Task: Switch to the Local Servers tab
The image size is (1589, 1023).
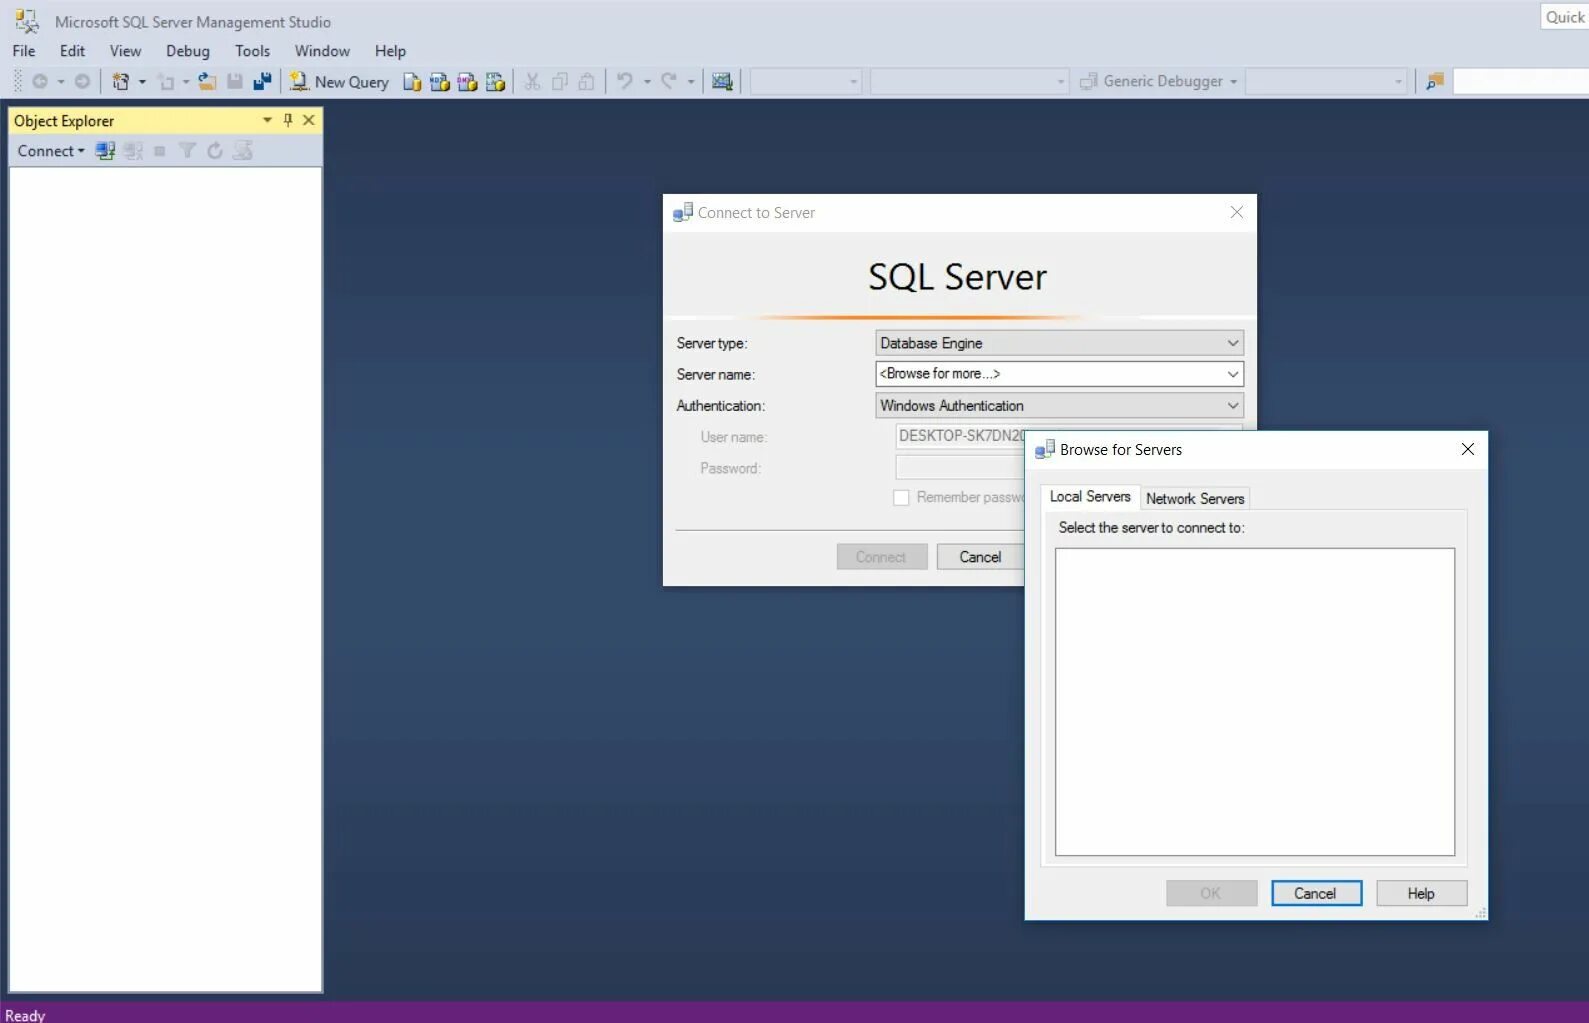Action: tap(1090, 497)
